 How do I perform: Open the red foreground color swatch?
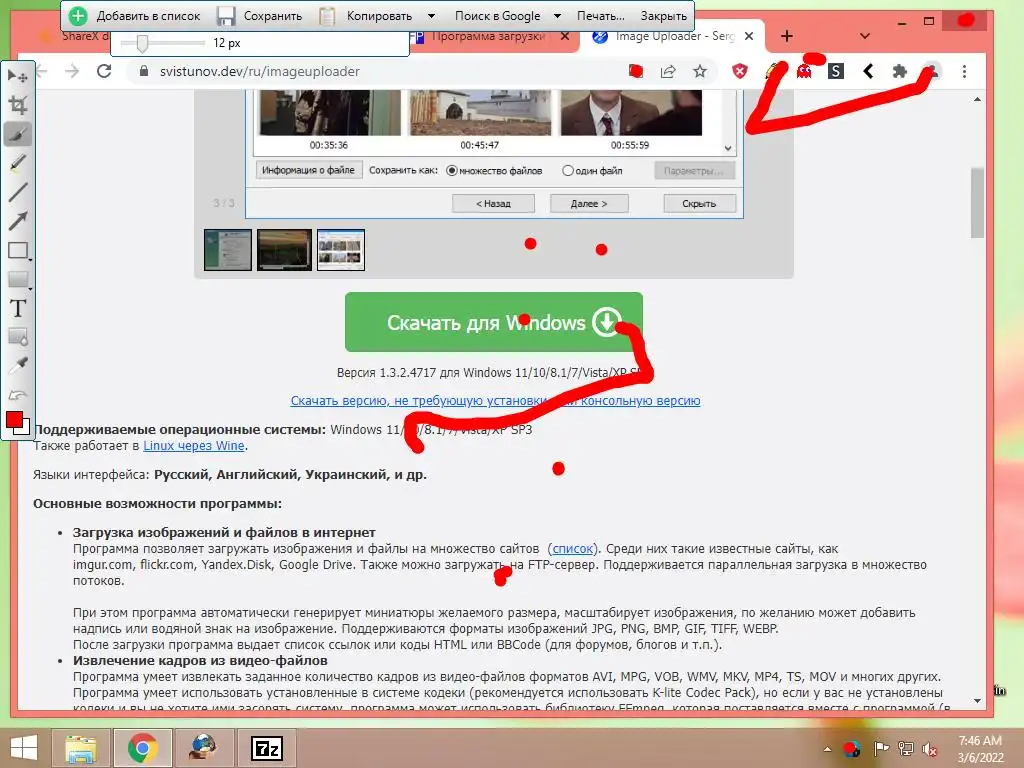pyautogui.click(x=14, y=420)
